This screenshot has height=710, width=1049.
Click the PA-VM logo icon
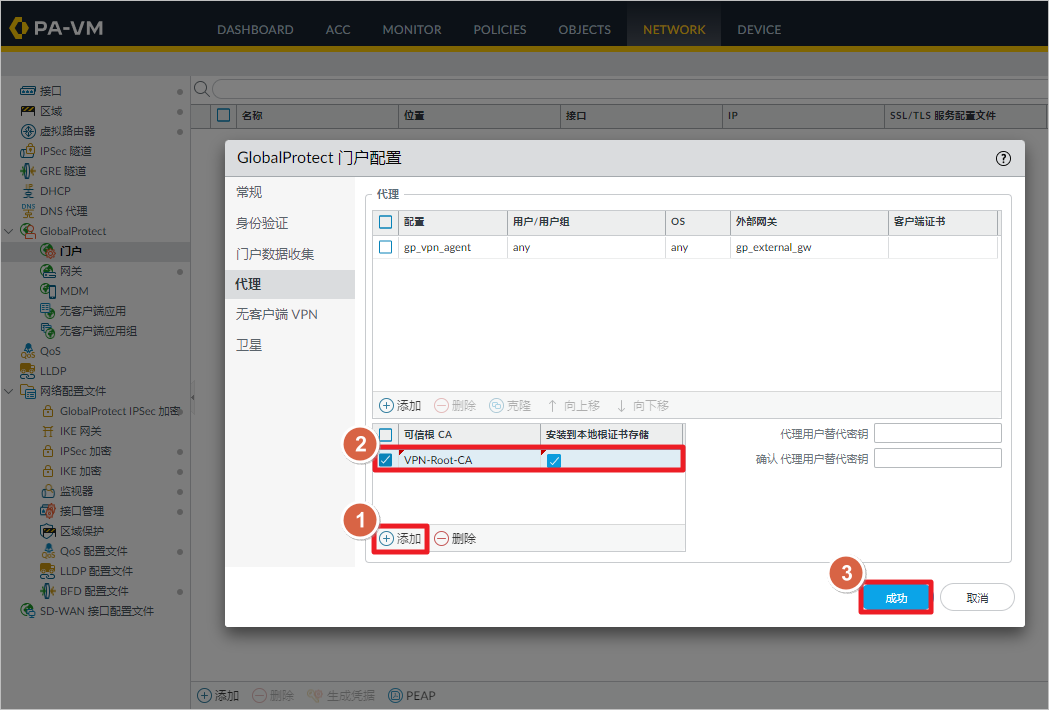[19, 28]
